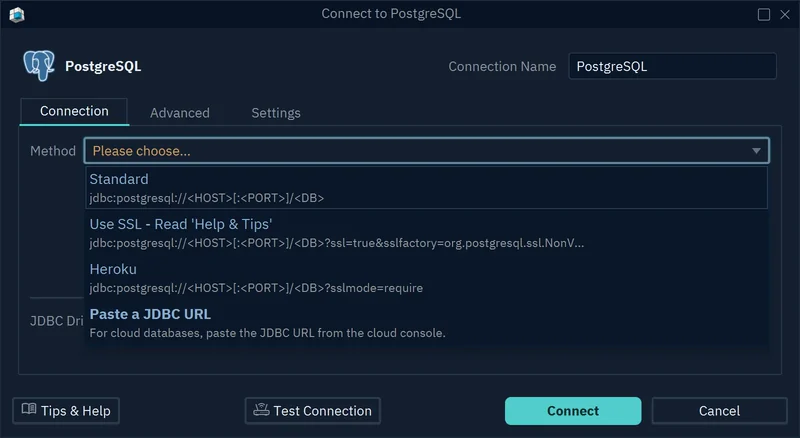Click the 'Method' label
This screenshot has width=800, height=438.
(53, 151)
